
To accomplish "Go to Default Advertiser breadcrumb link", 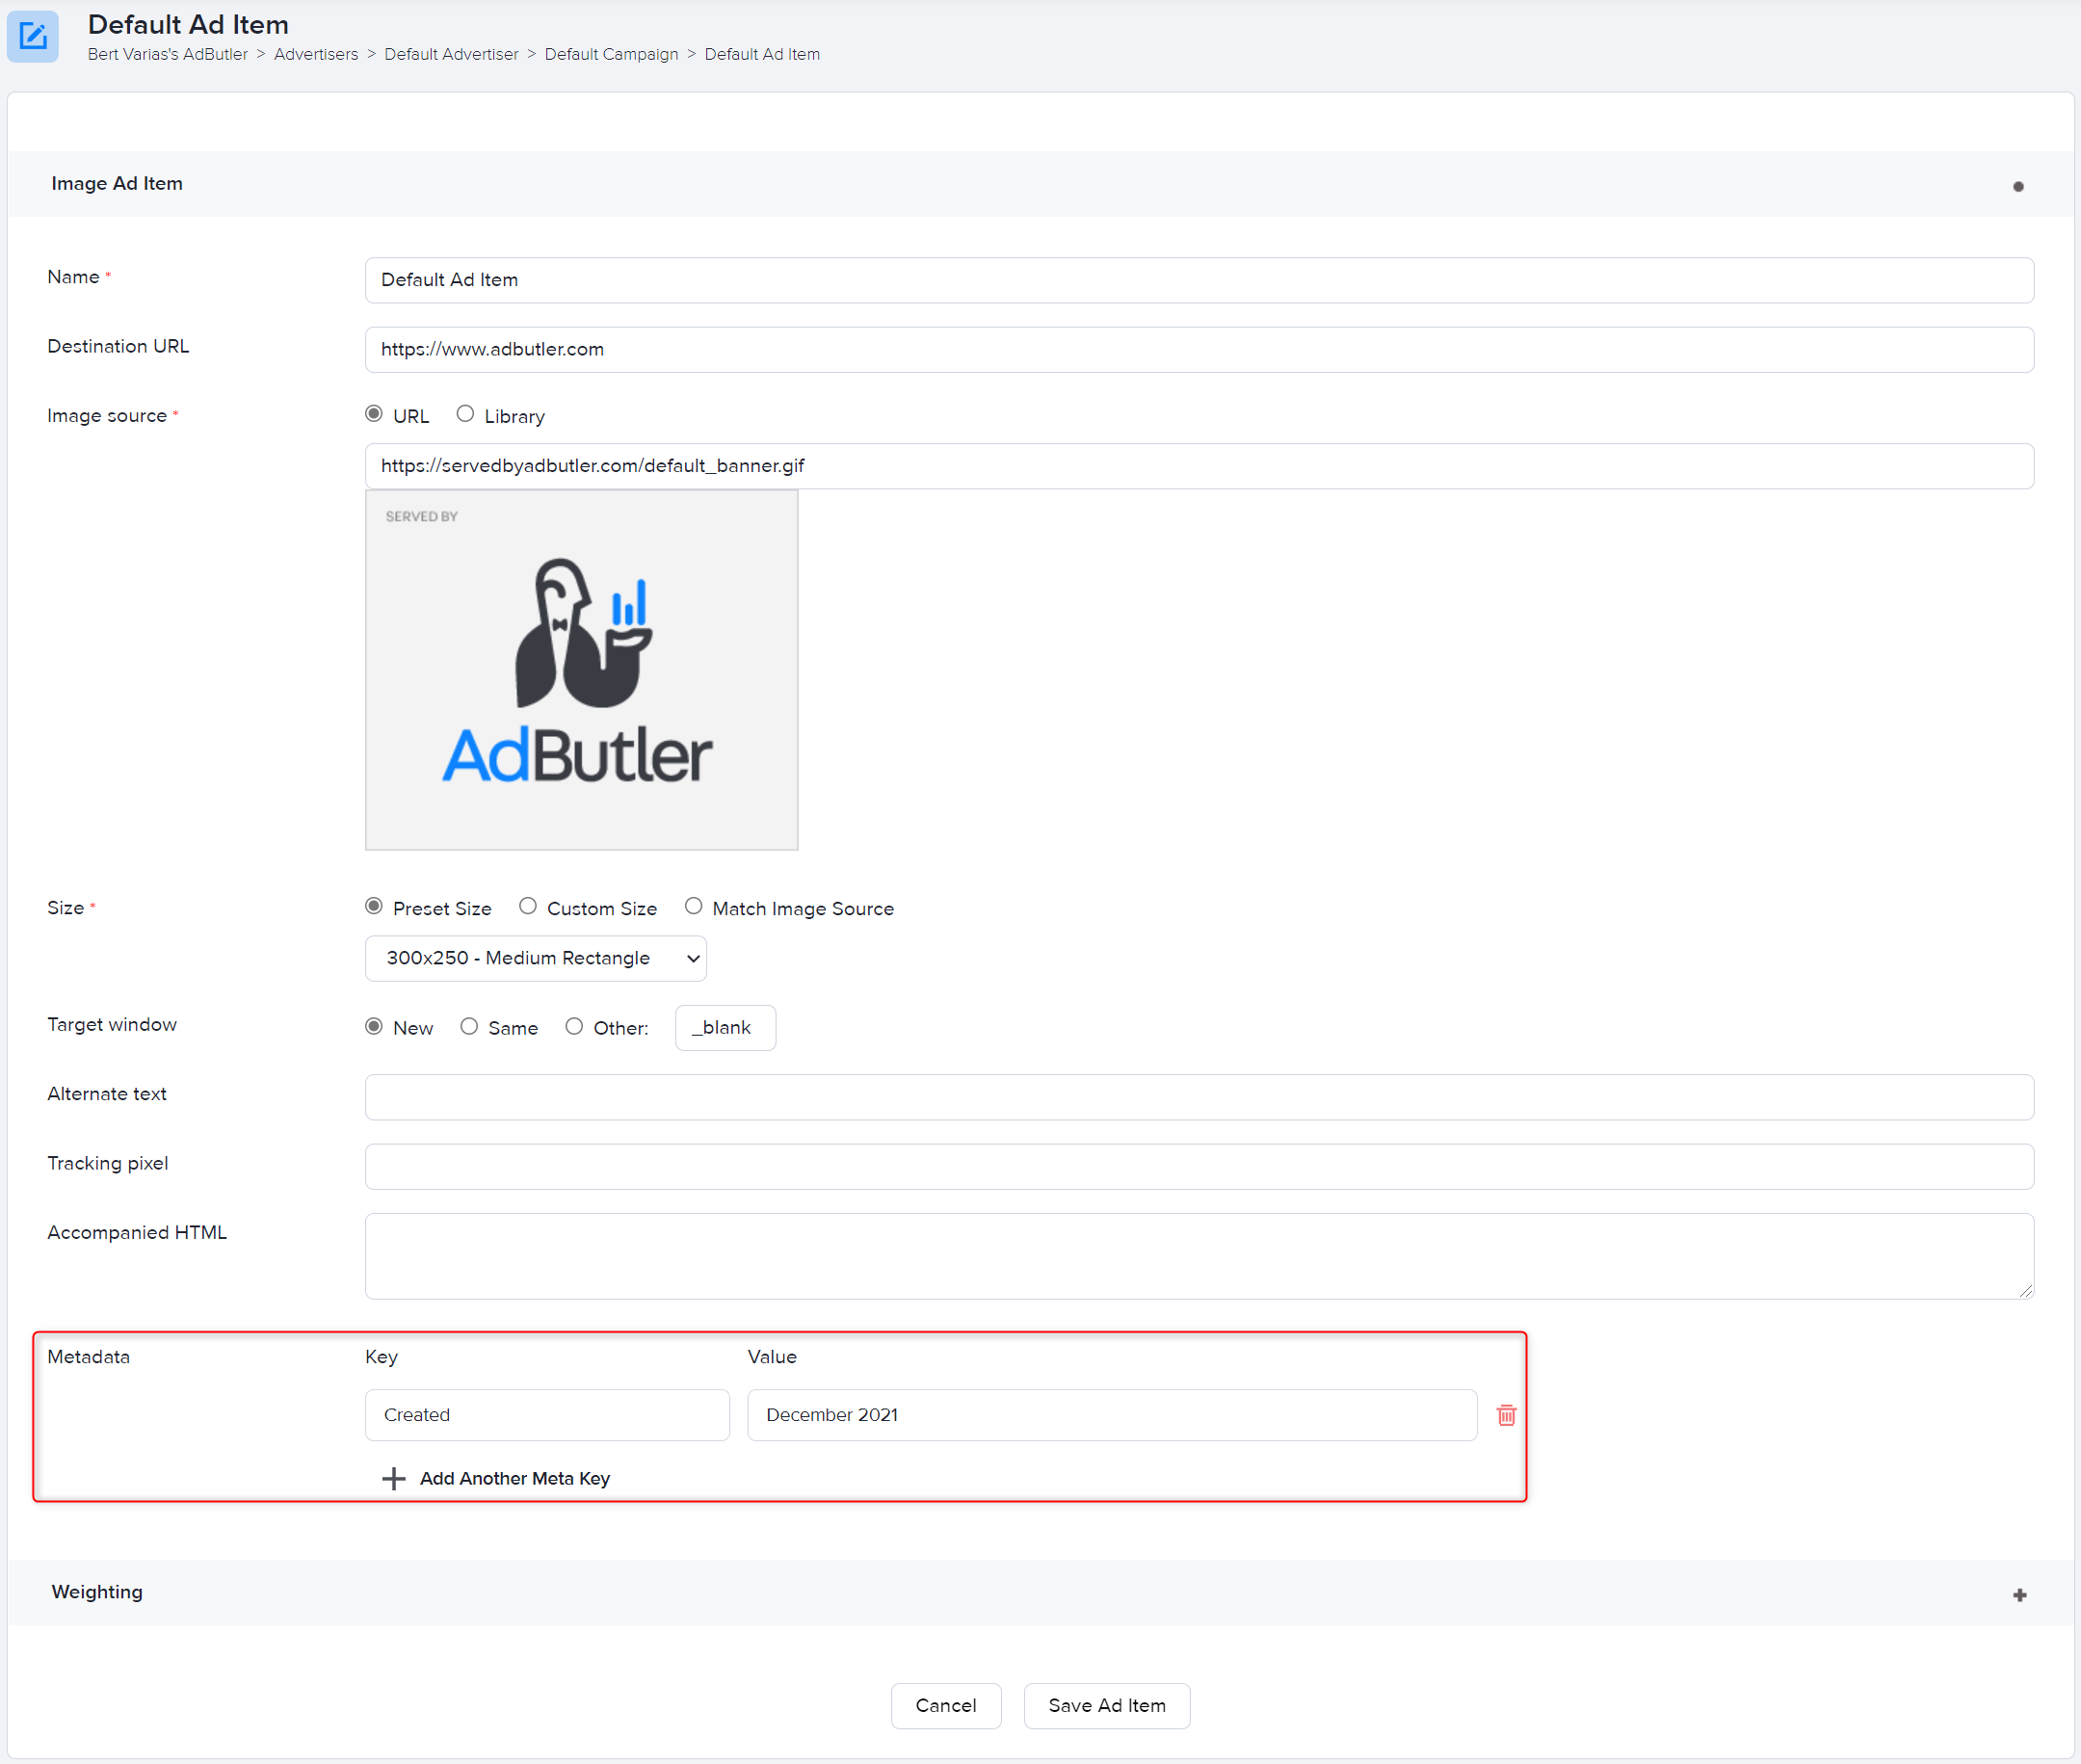I will pyautogui.click(x=451, y=54).
